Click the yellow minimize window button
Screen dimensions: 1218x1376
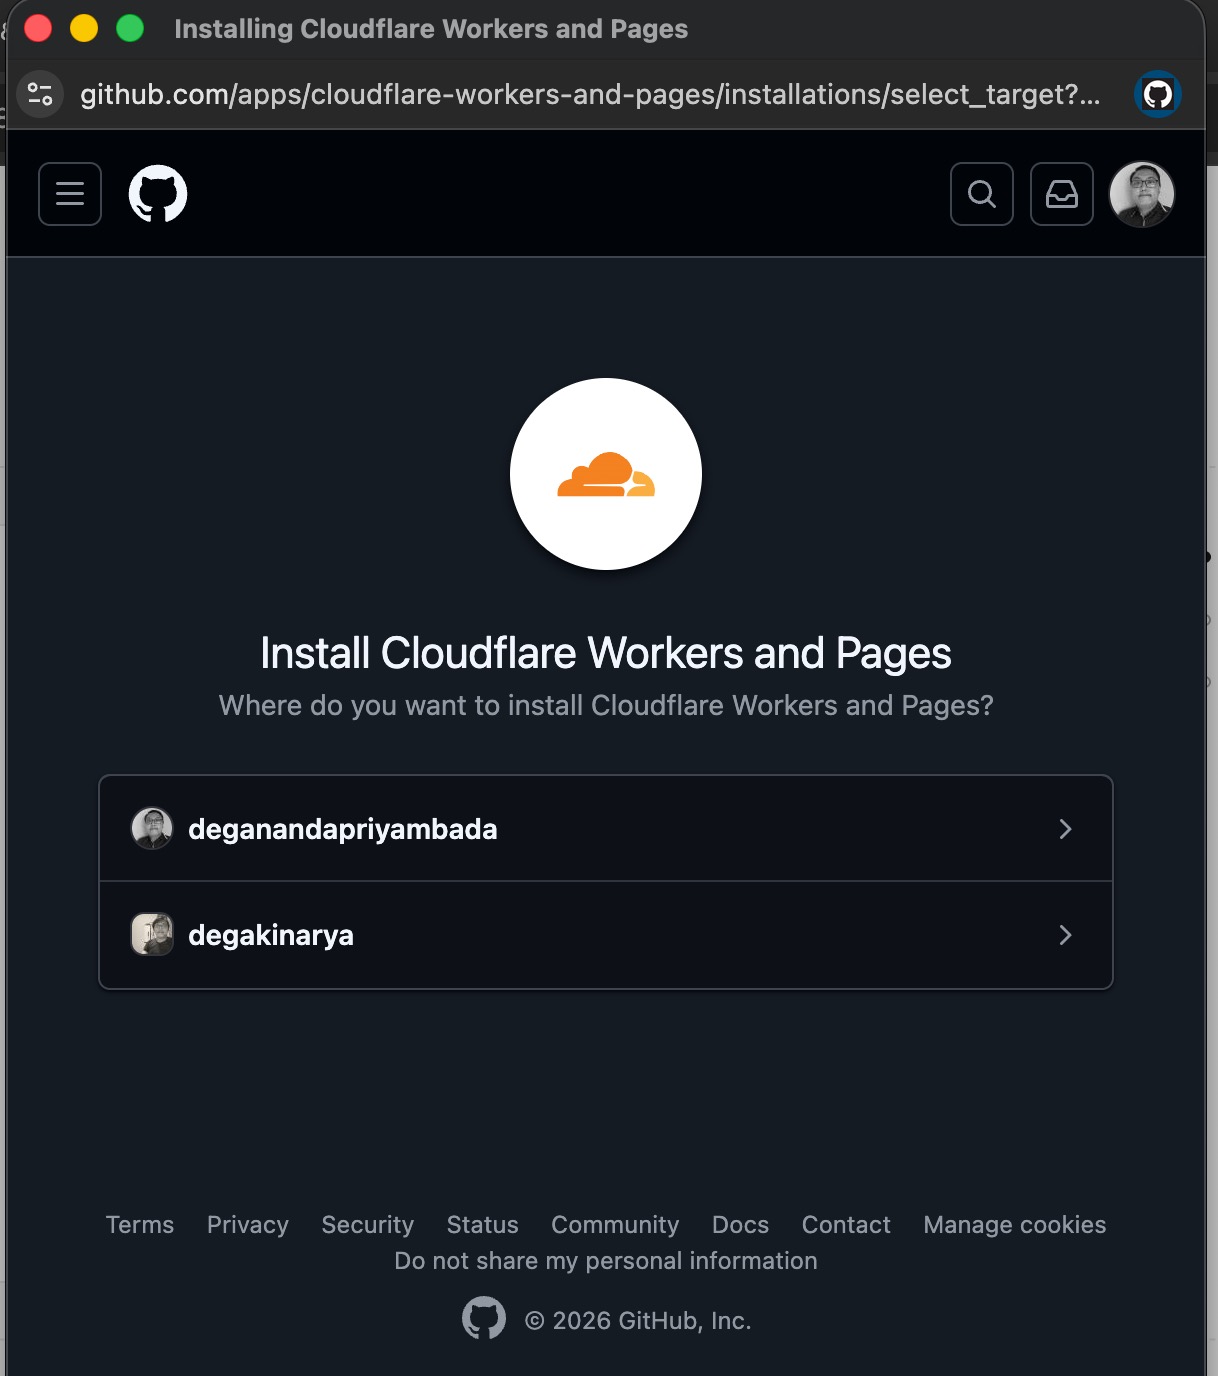click(84, 28)
